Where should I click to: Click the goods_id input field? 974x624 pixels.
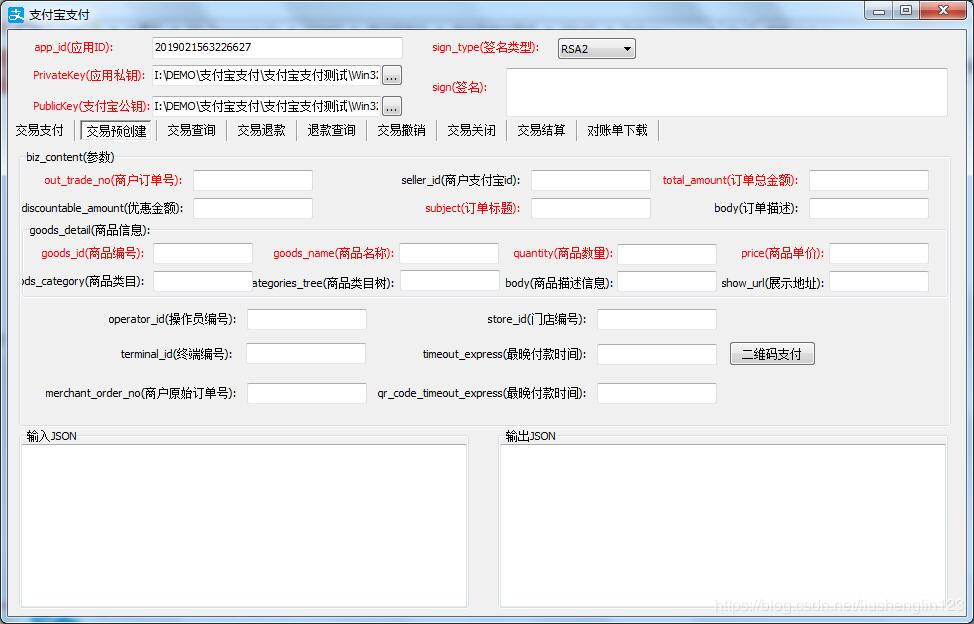click(x=203, y=253)
